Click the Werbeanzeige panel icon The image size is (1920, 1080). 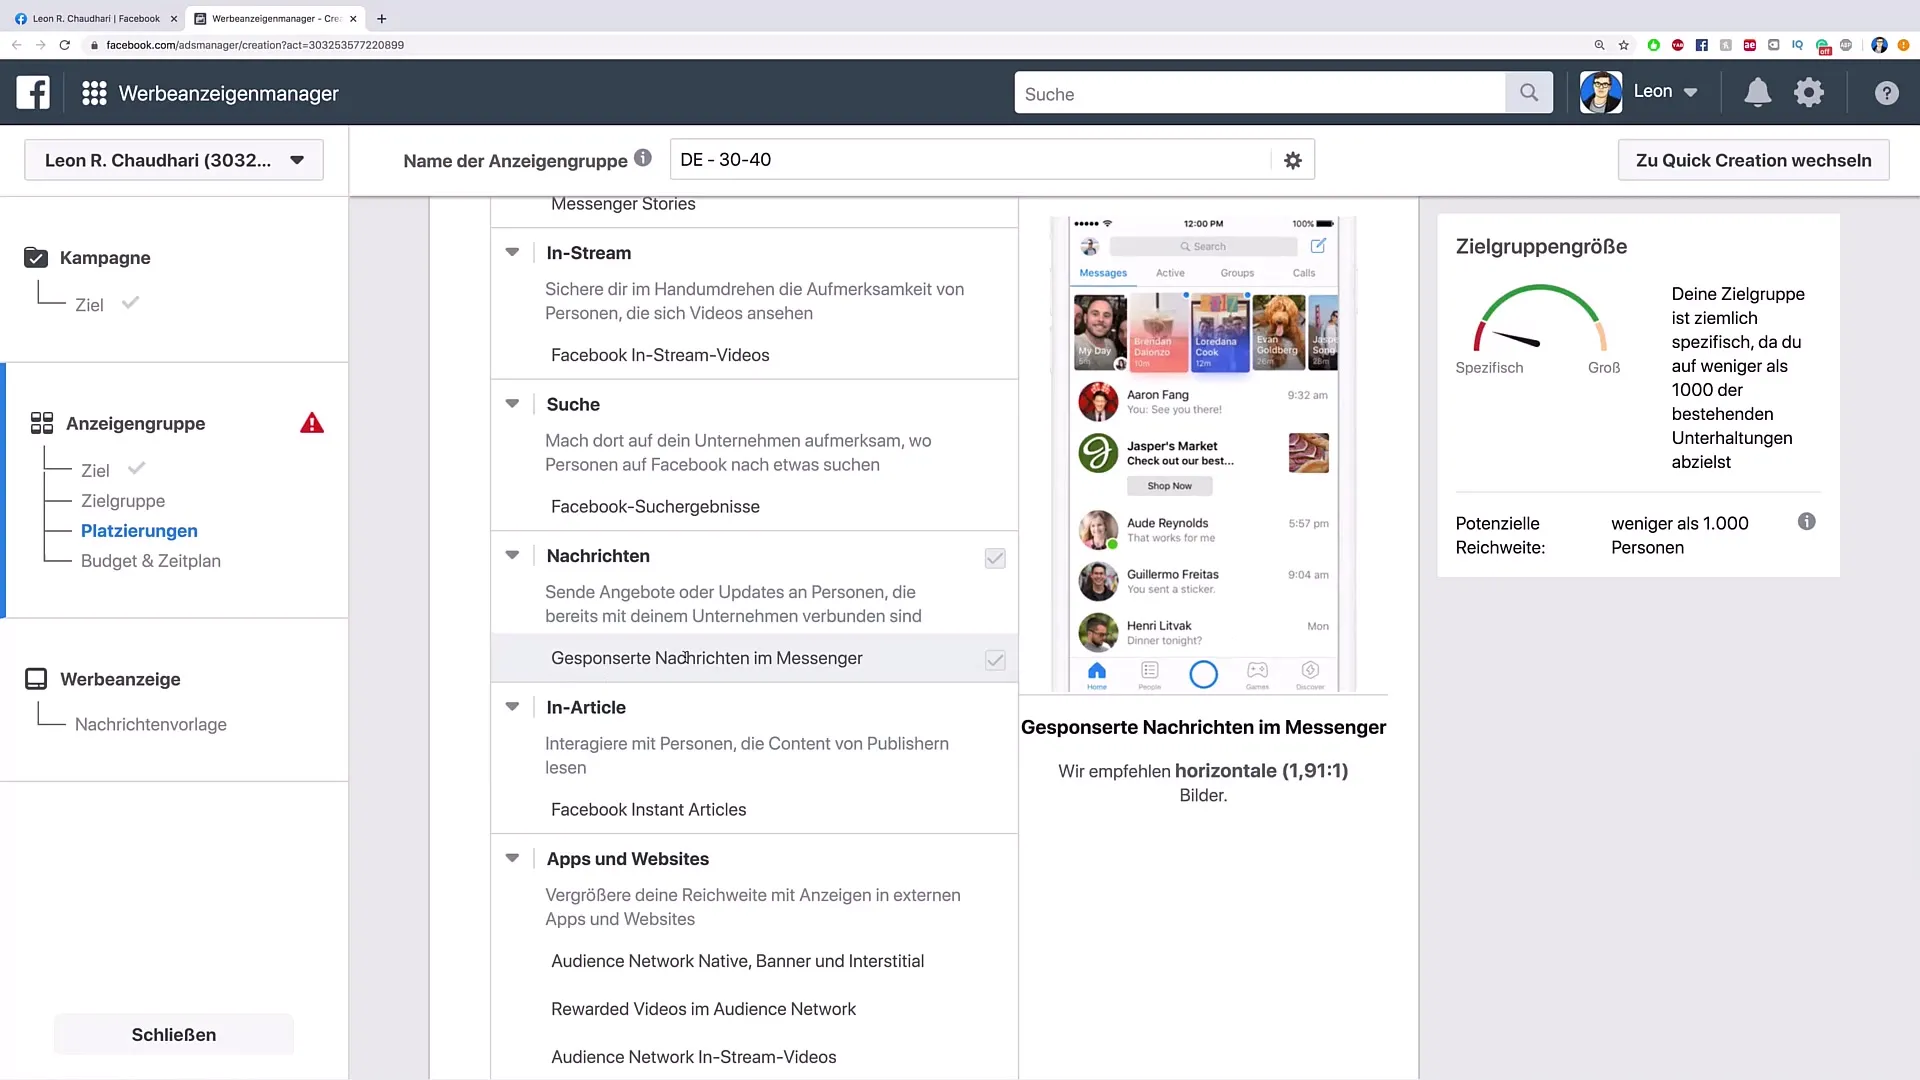(36, 679)
